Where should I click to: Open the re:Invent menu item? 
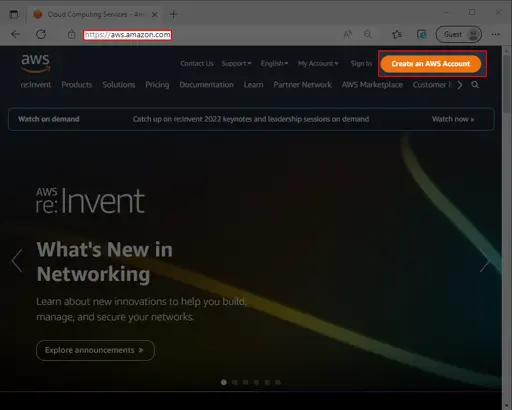[36, 85]
